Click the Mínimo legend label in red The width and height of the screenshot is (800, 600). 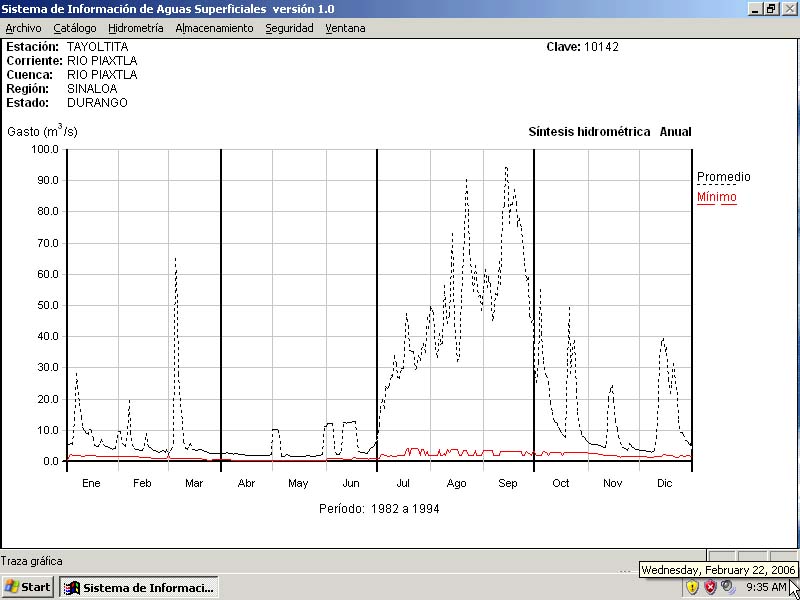[x=716, y=197]
